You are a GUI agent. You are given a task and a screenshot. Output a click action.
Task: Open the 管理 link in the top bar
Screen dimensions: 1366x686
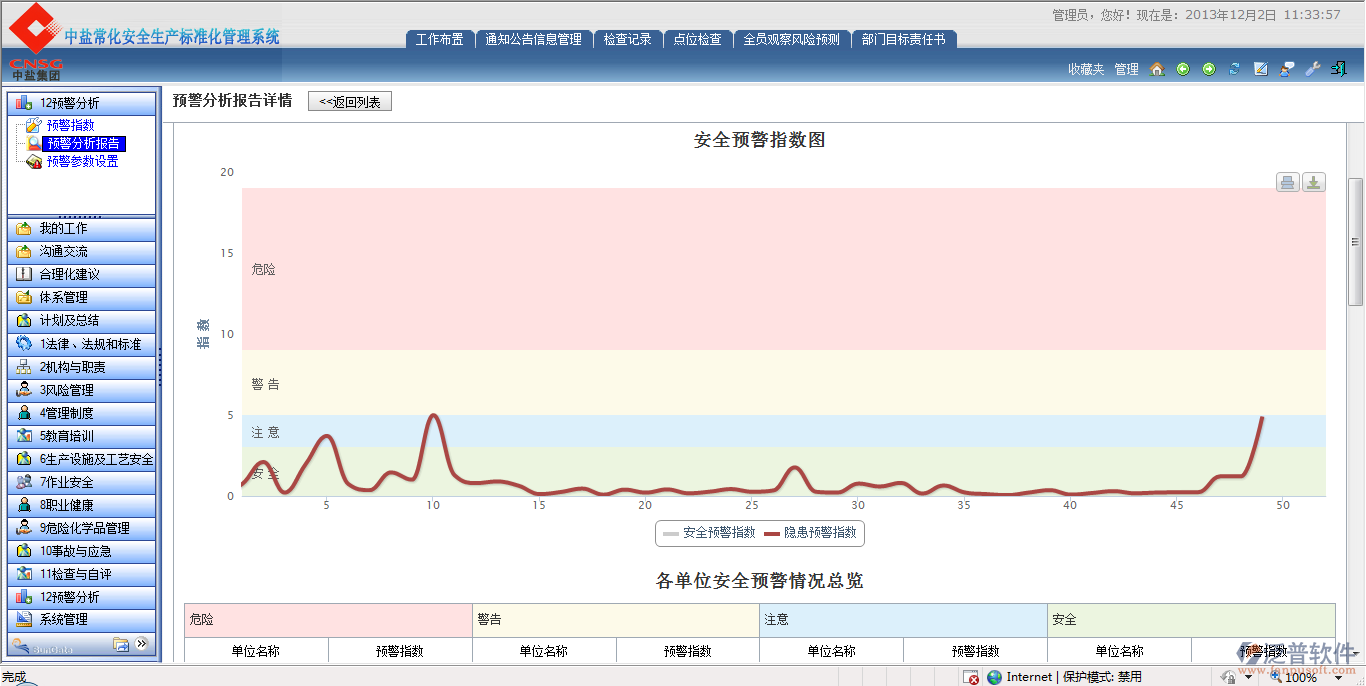tap(1127, 69)
